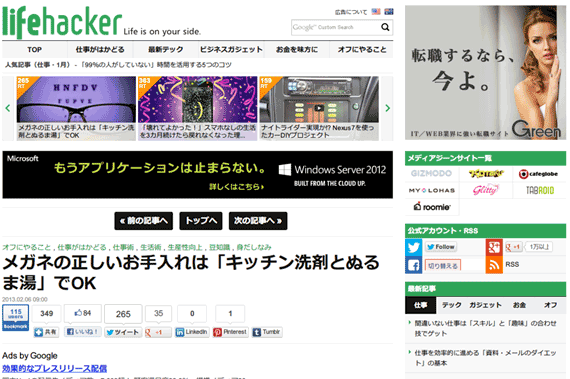Pin article with Pinterest button

[x=230, y=332]
